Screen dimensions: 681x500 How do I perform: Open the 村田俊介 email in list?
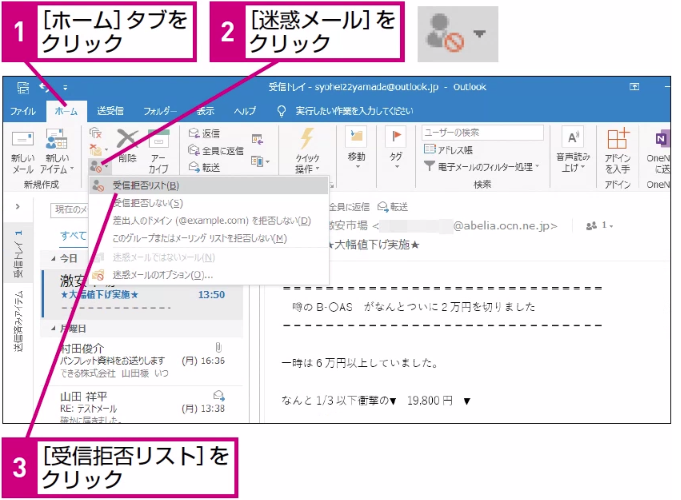pos(143,361)
